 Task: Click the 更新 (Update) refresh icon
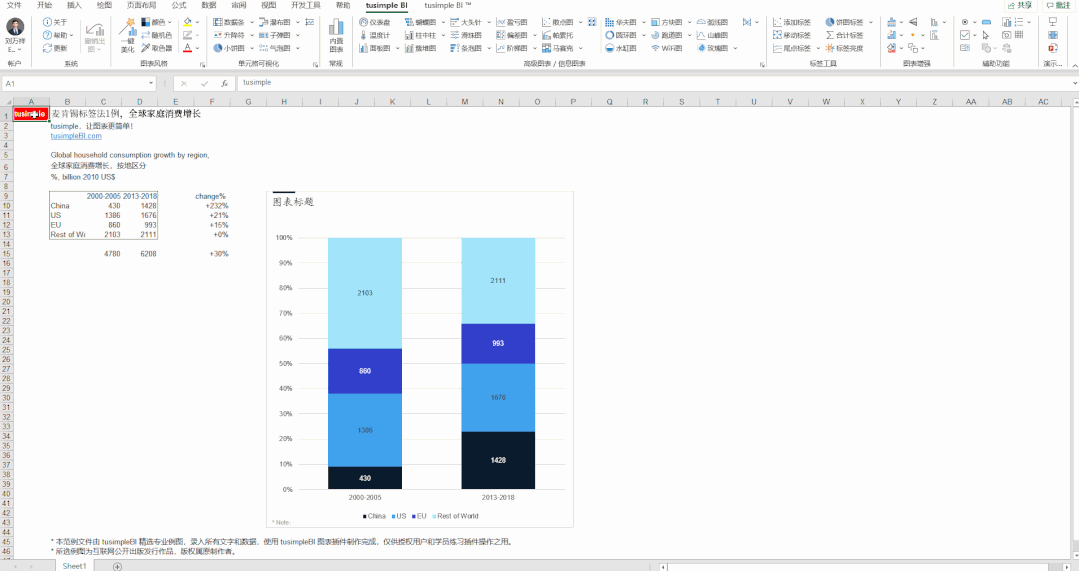tap(47, 48)
